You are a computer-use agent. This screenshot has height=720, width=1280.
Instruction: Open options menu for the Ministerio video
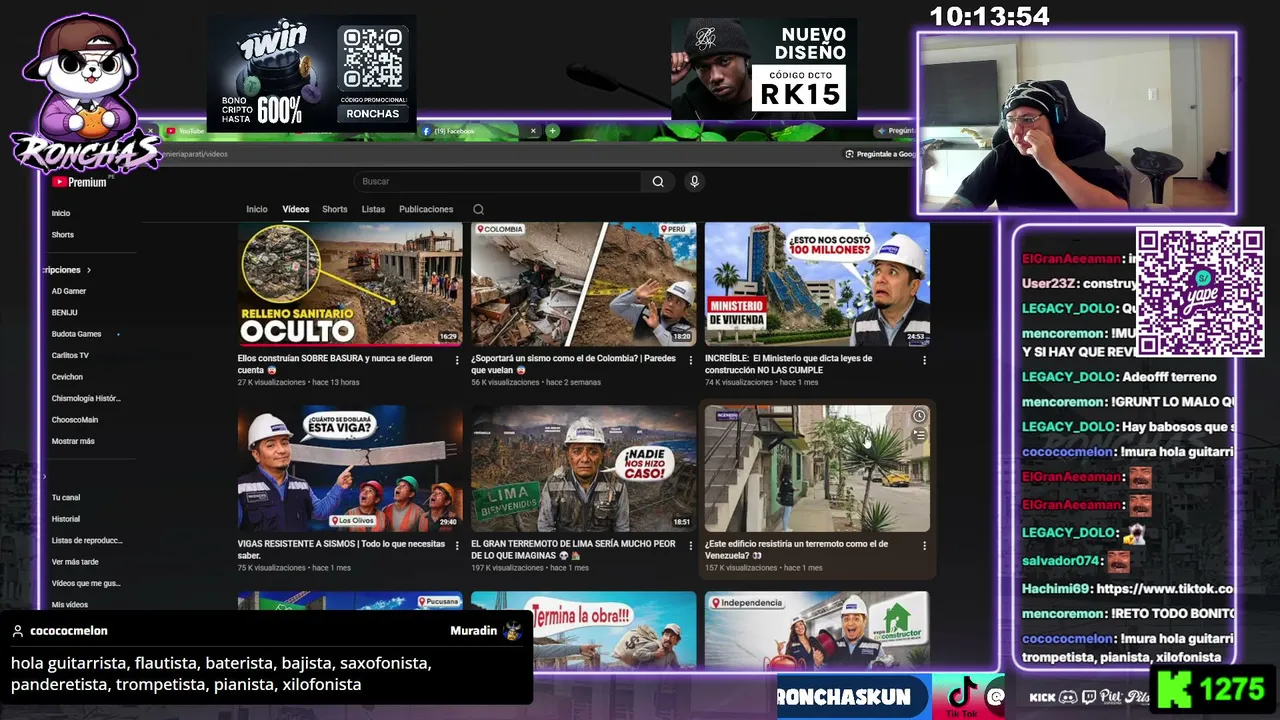click(924, 360)
